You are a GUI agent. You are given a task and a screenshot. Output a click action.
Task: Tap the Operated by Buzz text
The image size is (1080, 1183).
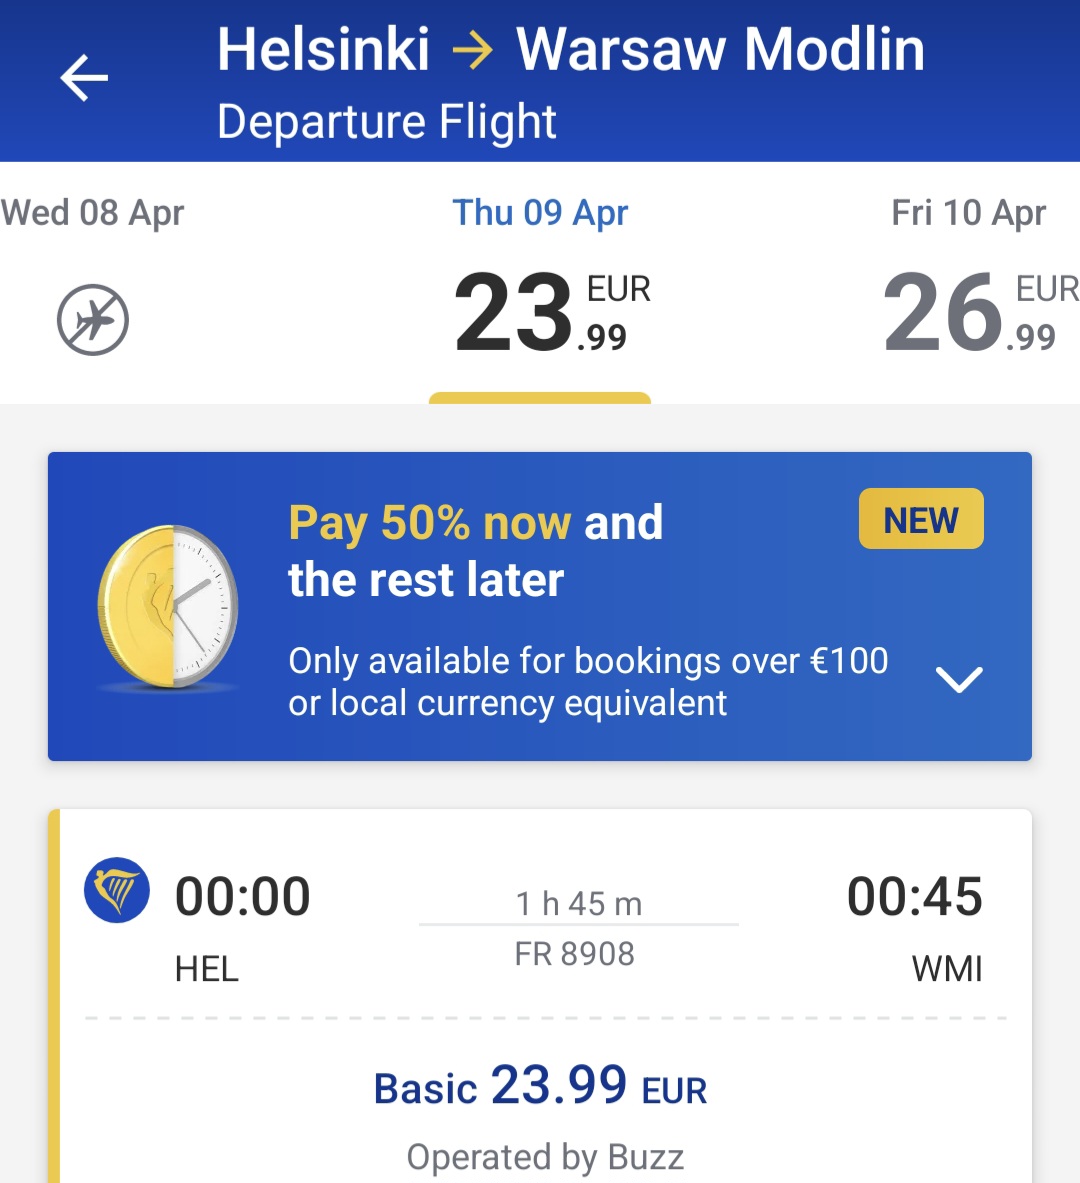click(x=545, y=1157)
